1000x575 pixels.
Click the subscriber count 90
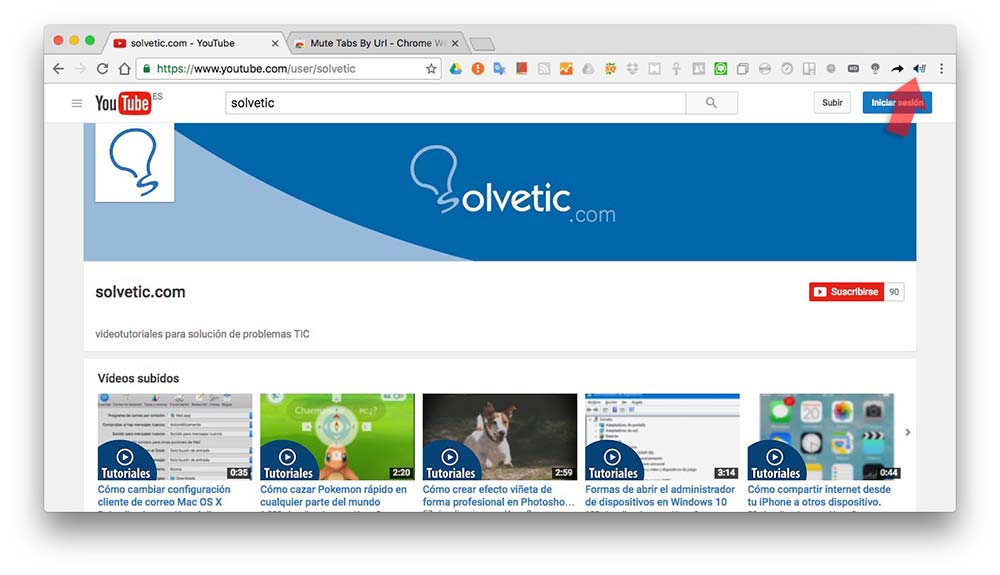coord(894,292)
